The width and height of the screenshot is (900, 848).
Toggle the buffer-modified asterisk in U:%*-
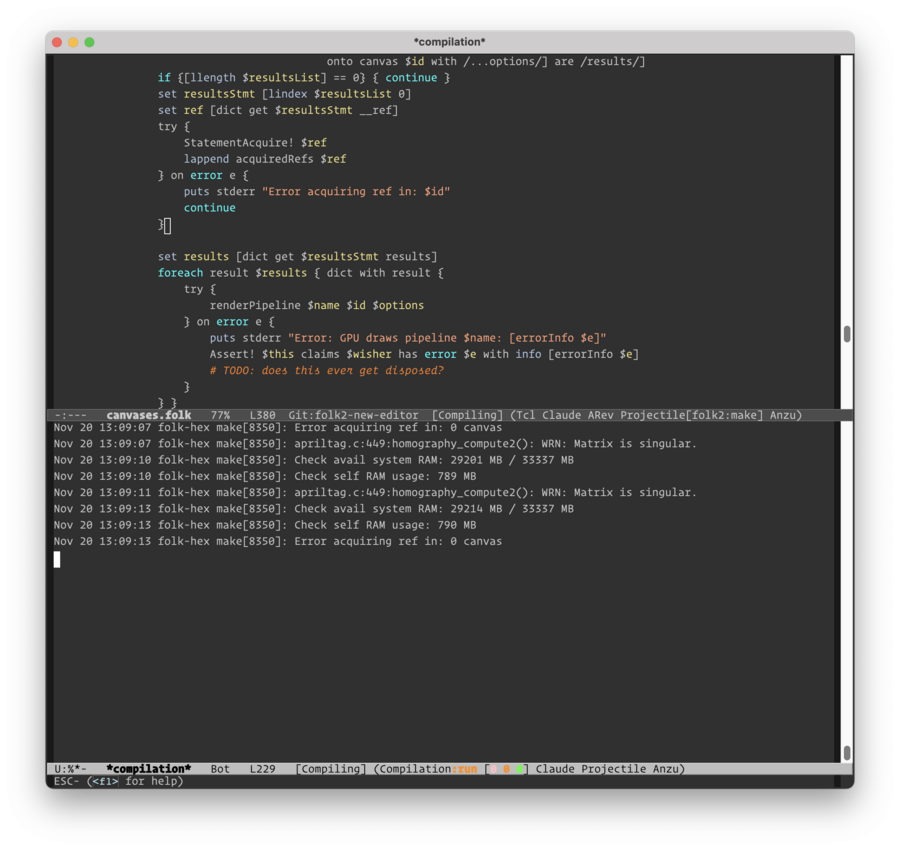[x=77, y=769]
